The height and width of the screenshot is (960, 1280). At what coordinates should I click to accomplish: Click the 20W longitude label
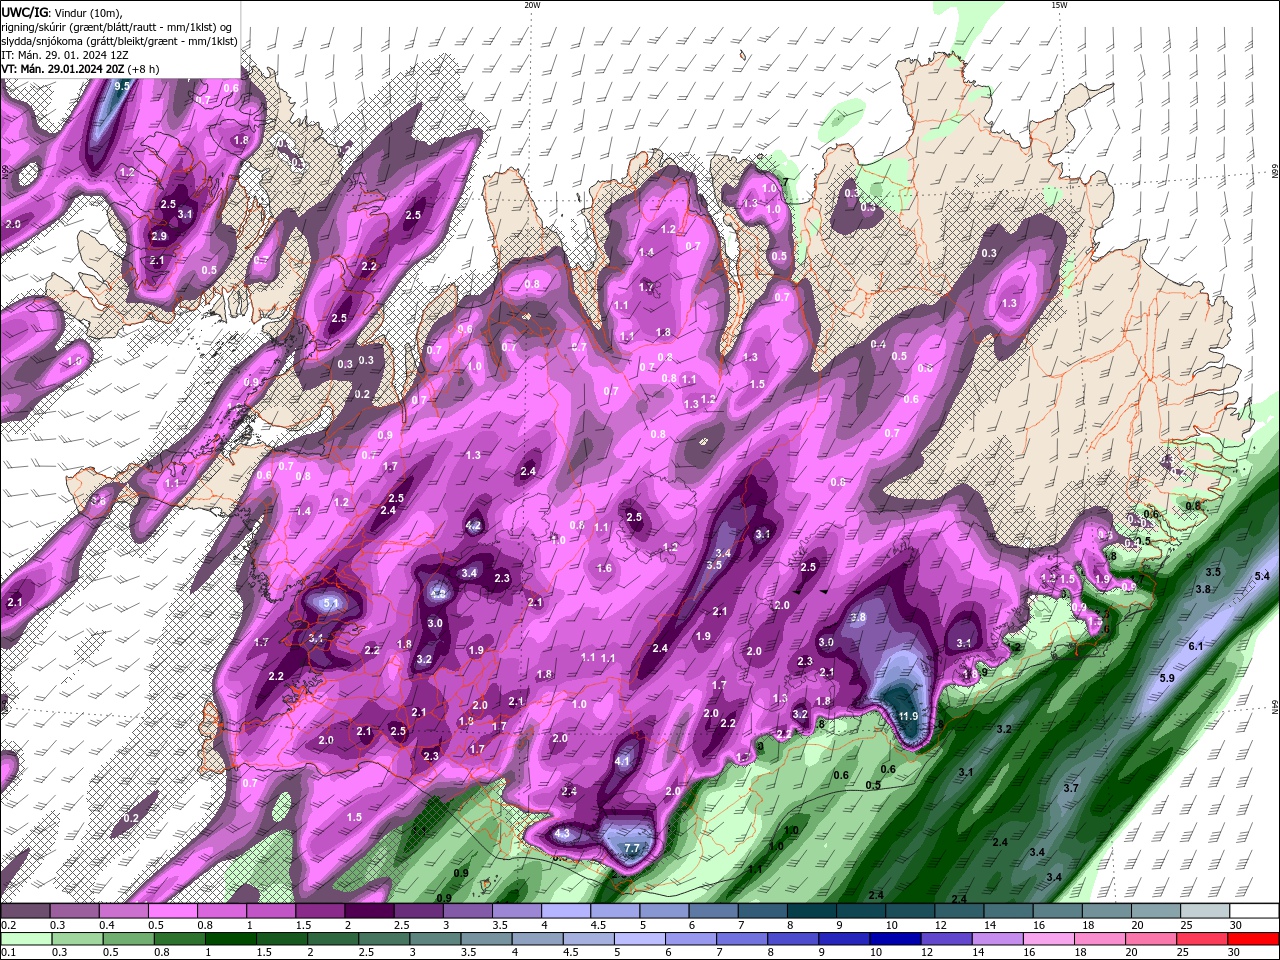532,5
